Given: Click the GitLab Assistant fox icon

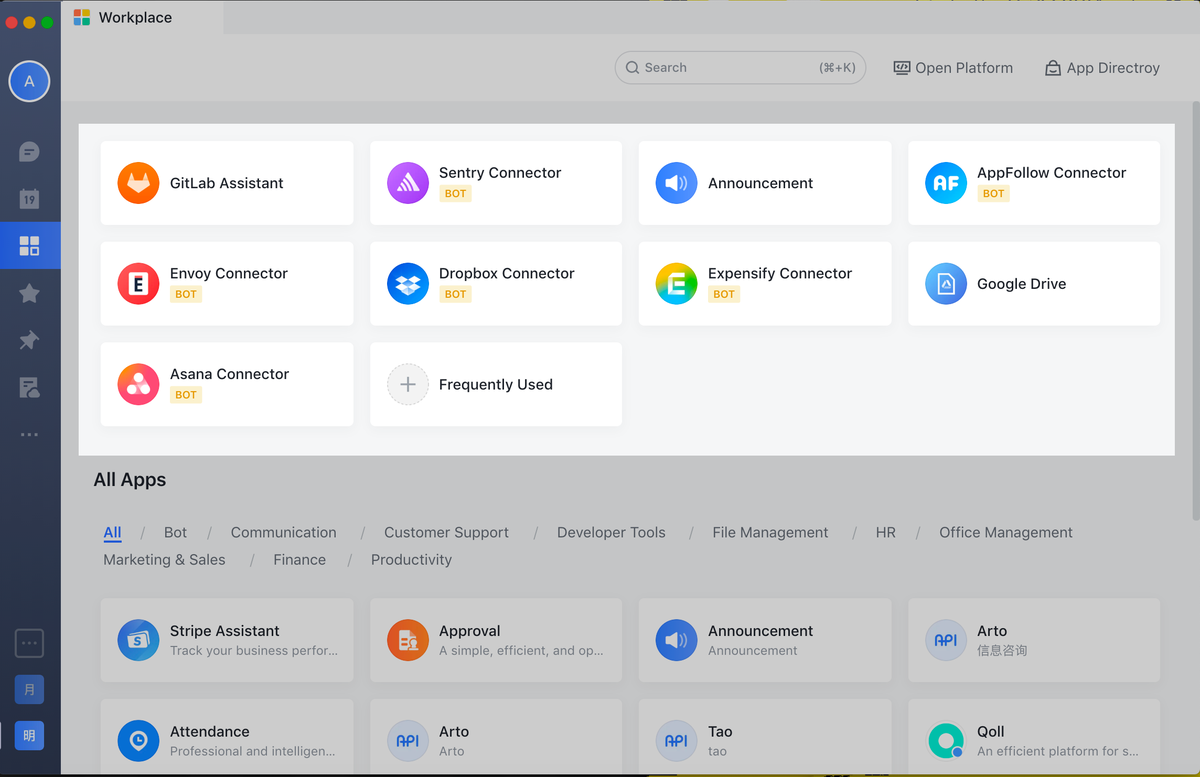Looking at the screenshot, I should [x=138, y=183].
